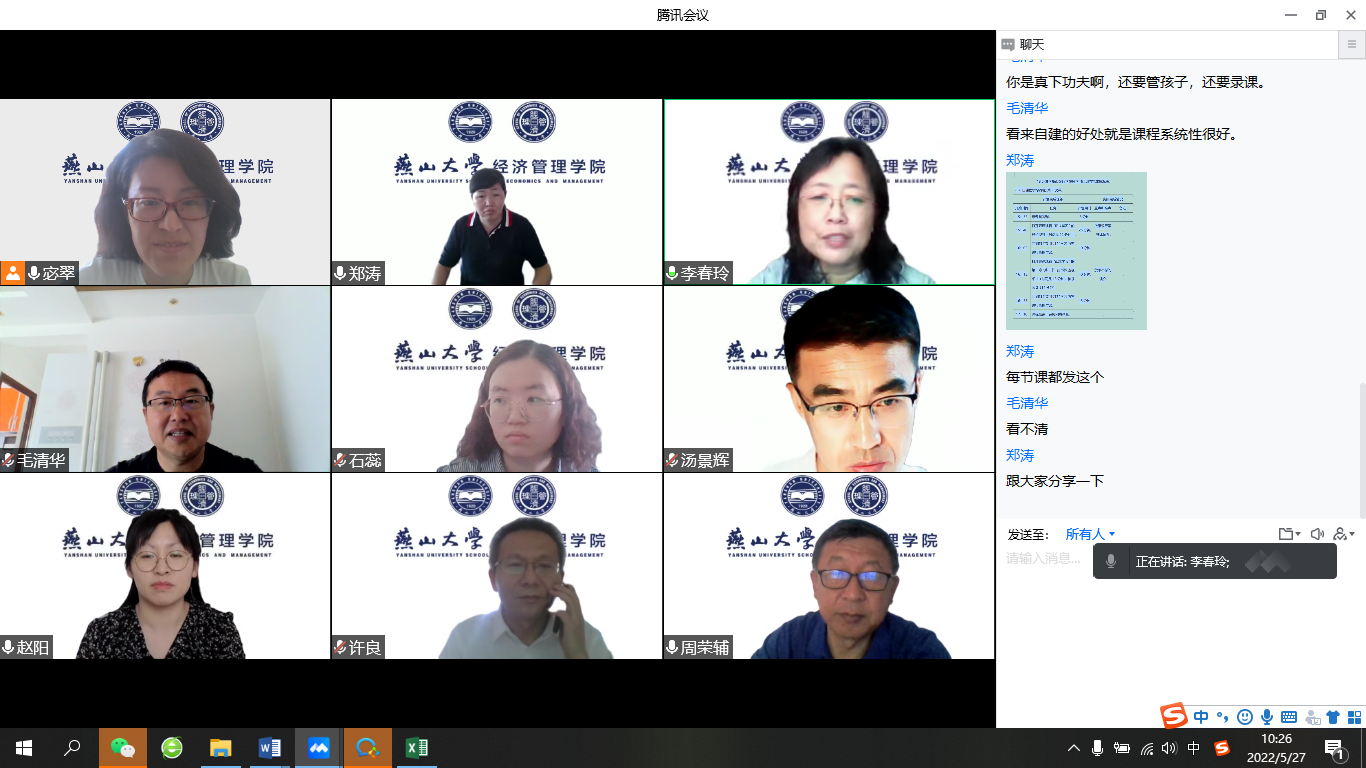The height and width of the screenshot is (768, 1366).
Task: Toggle Sogou Chinese/English mode 中 button
Action: [1201, 717]
